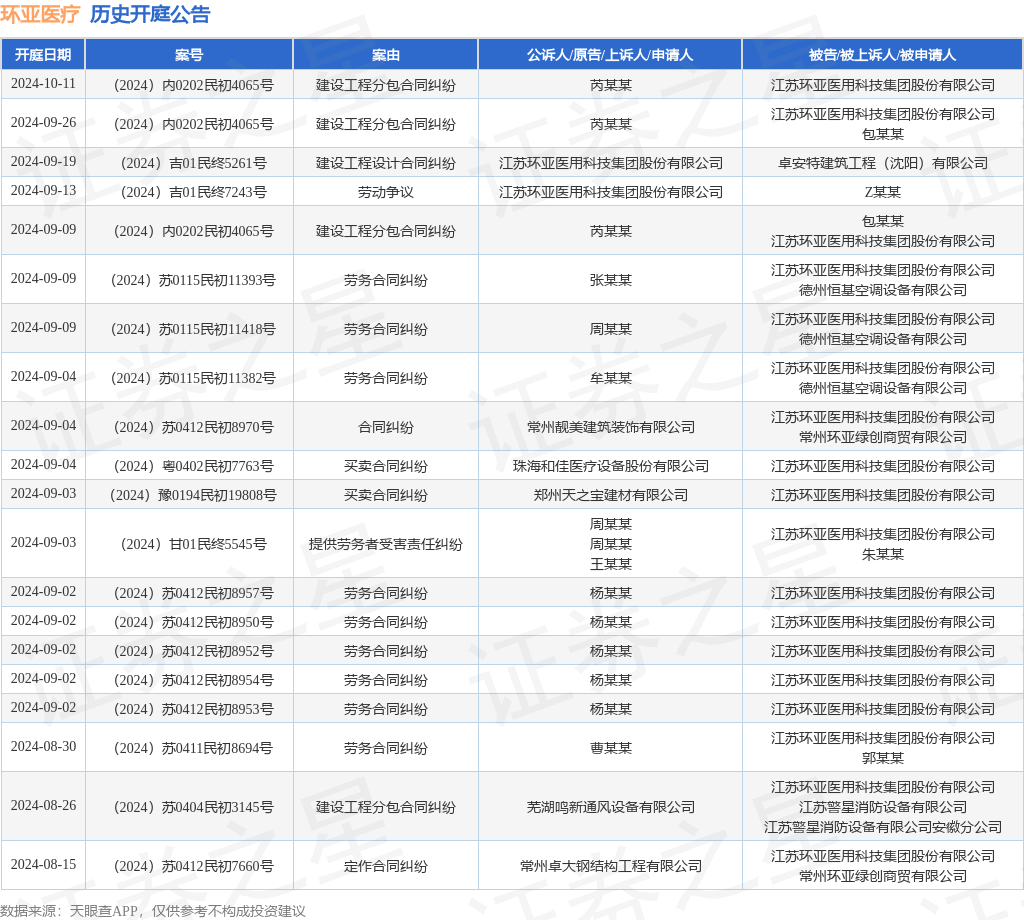Screen dimensions: 1024x920
Task: Select case number (2024)苏0115民初11382号
Action: pyautogui.click(x=193, y=378)
